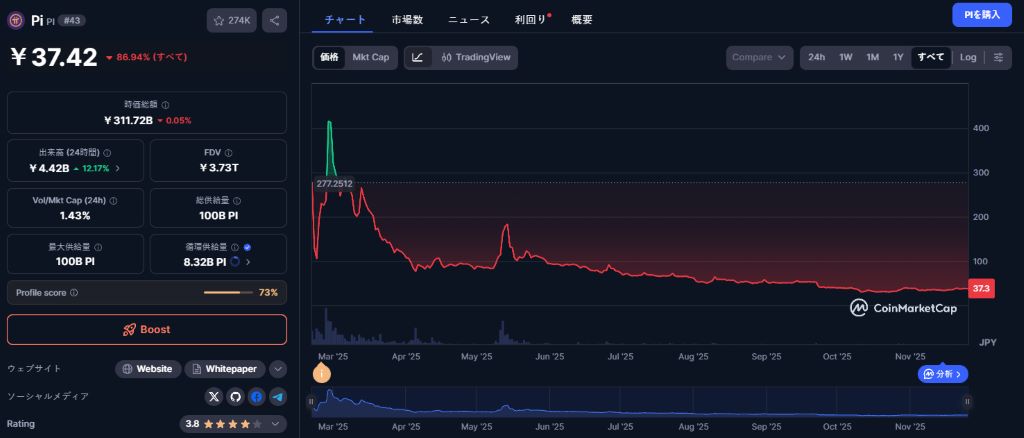Add Pi to watchlist via star 274K
Image resolution: width=1024 pixels, height=438 pixels.
[x=232, y=20]
